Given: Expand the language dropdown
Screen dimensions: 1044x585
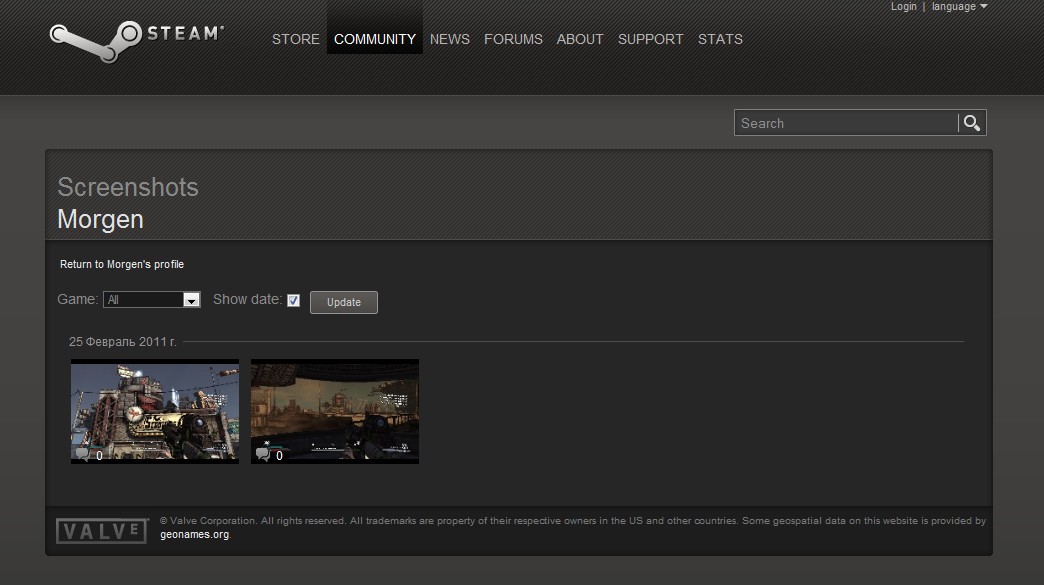Looking at the screenshot, I should (x=959, y=7).
